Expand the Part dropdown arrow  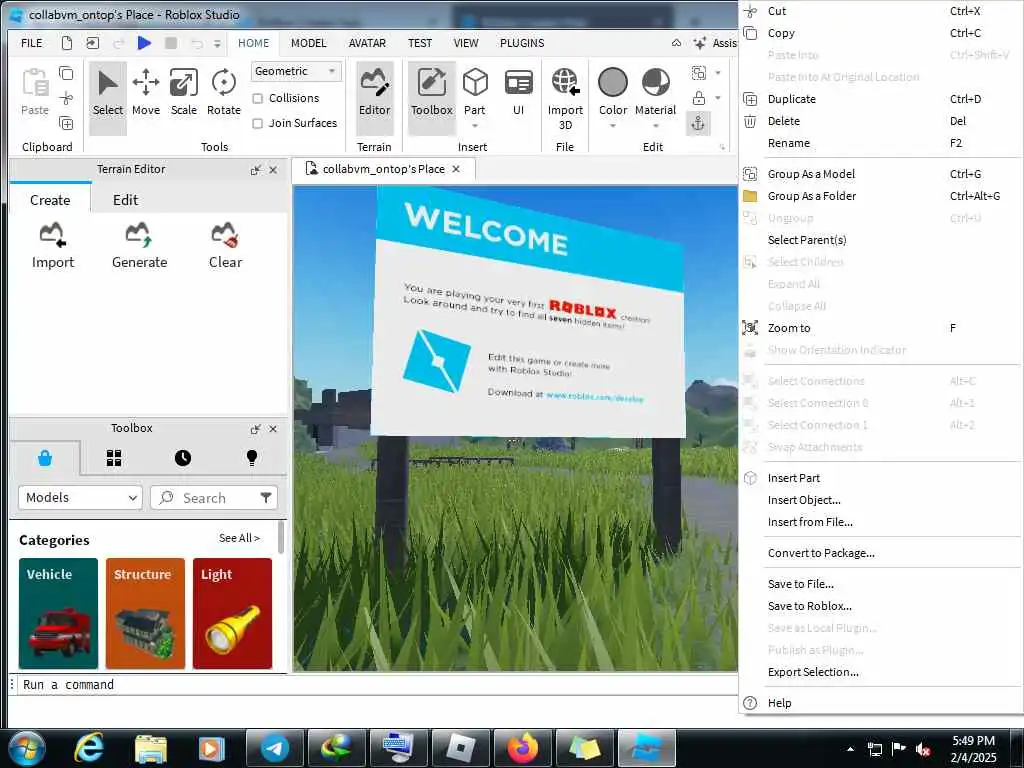coord(475,126)
